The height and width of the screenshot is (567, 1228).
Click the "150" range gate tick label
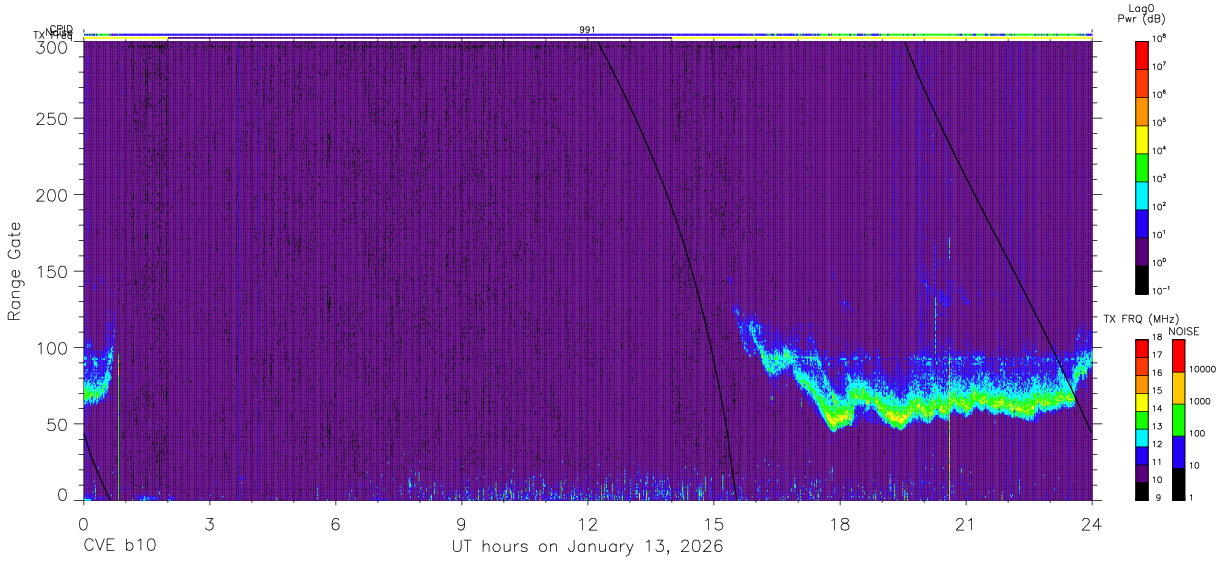[53, 271]
